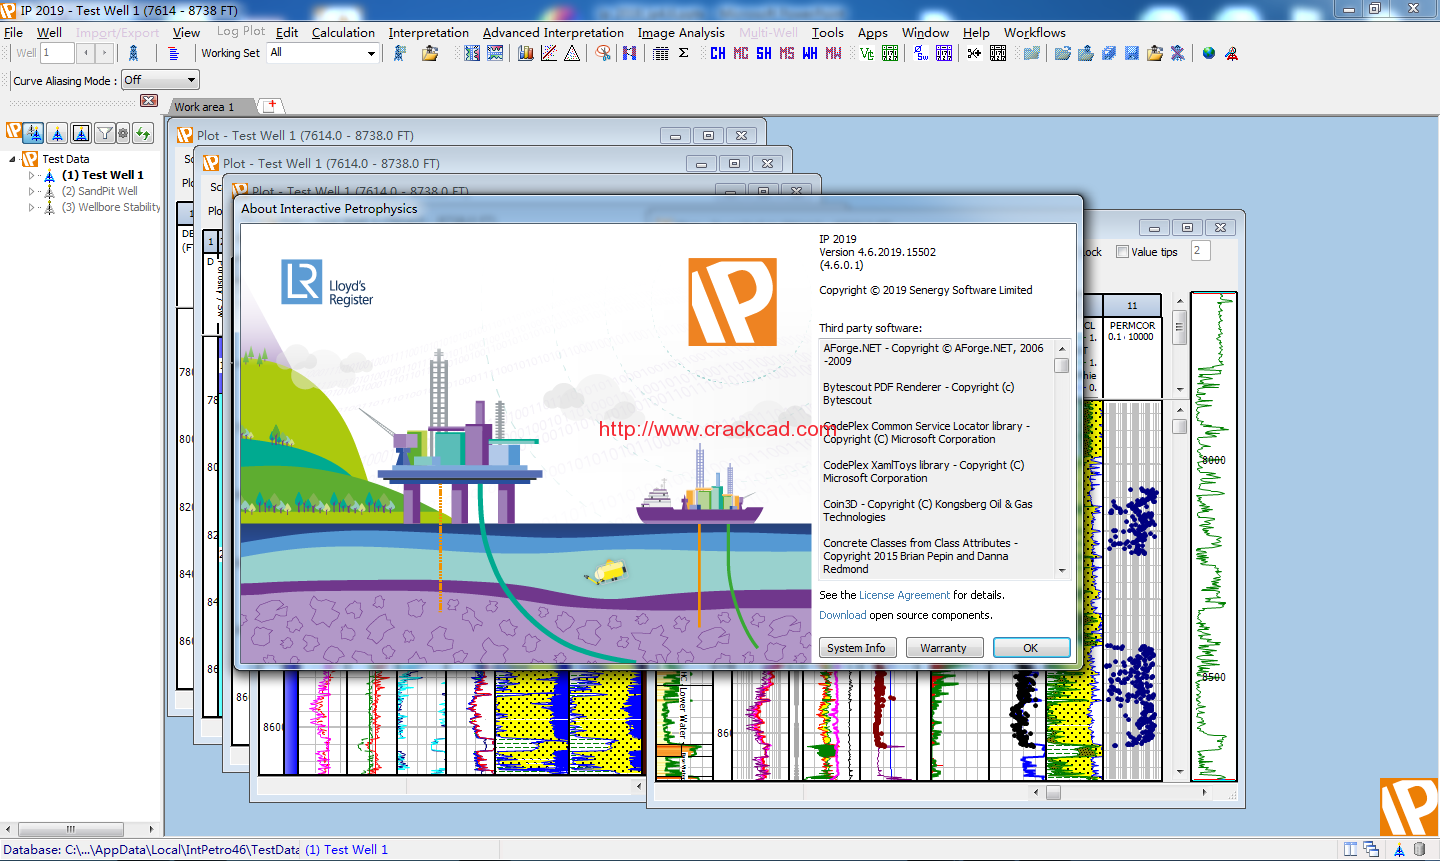This screenshot has width=1440, height=861.
Task: Click the database path in status bar
Action: pos(151,850)
